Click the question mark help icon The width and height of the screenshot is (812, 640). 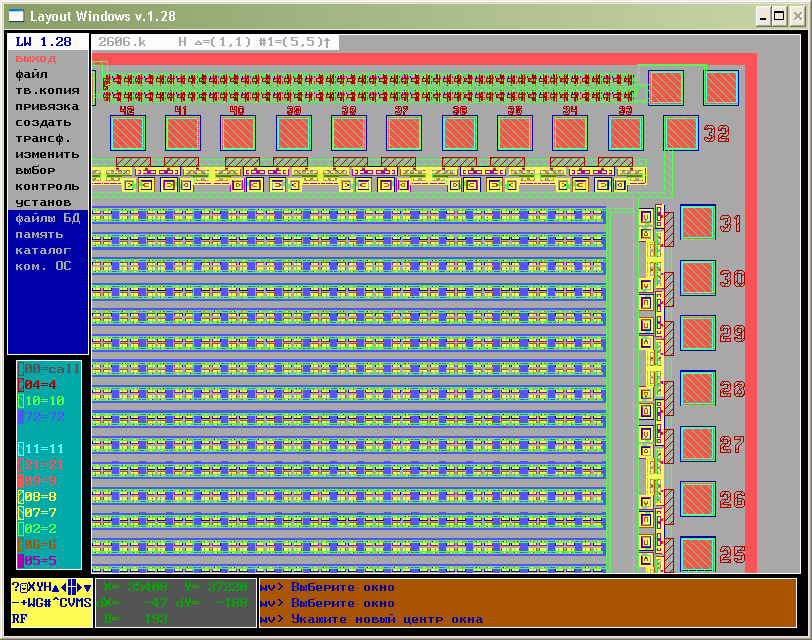16,587
